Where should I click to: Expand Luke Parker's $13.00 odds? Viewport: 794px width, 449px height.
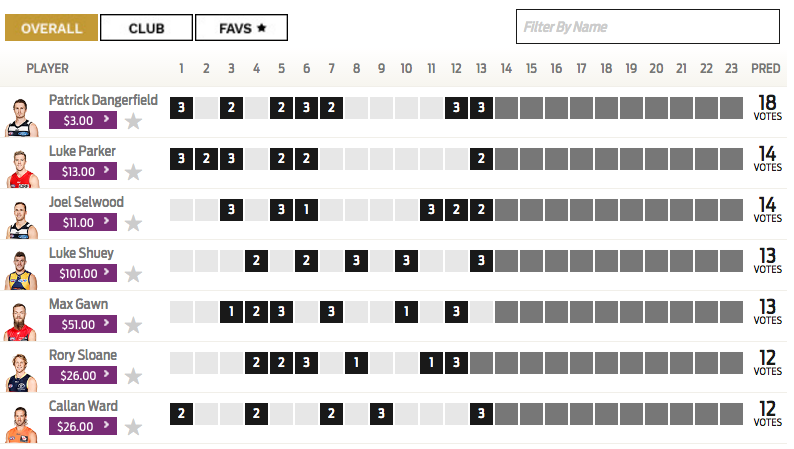coord(83,171)
